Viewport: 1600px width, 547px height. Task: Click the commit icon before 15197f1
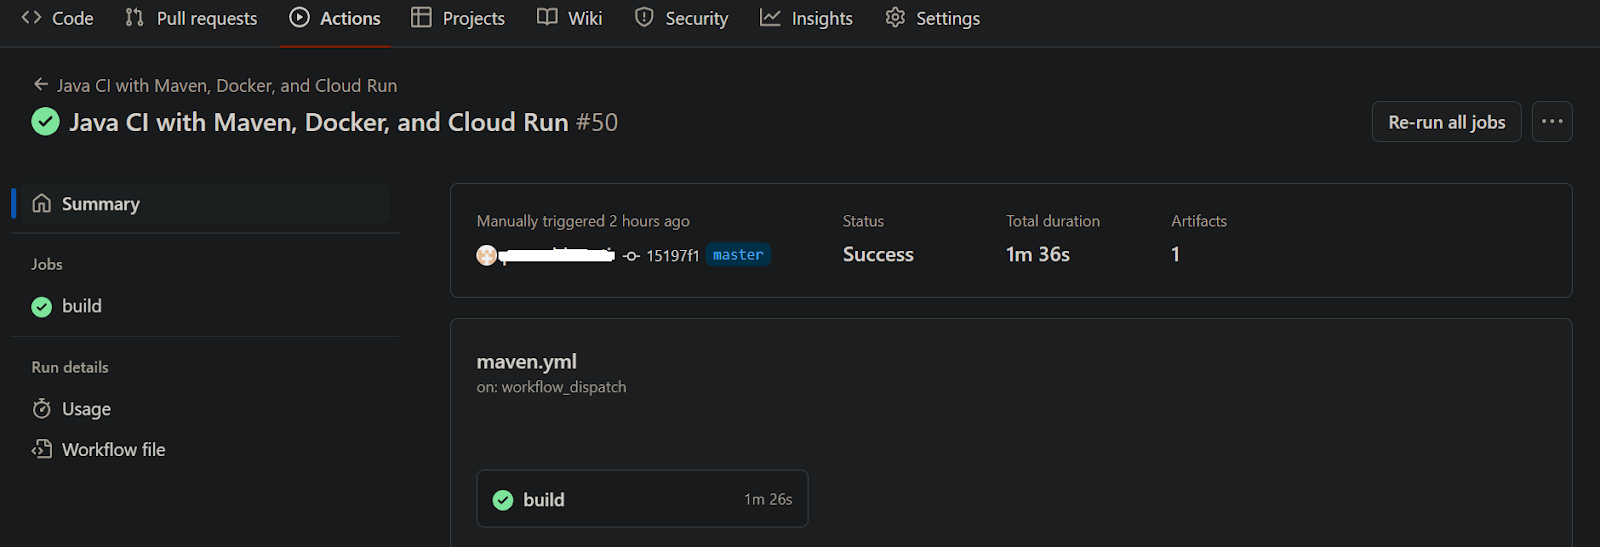pyautogui.click(x=631, y=256)
